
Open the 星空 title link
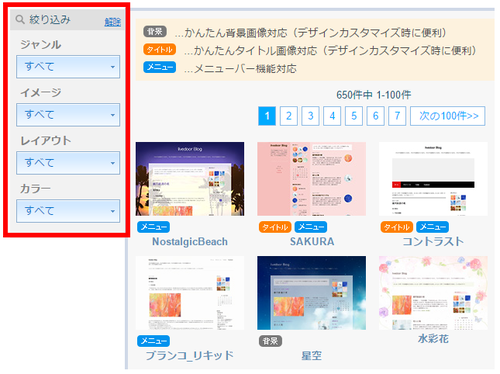tap(312, 356)
